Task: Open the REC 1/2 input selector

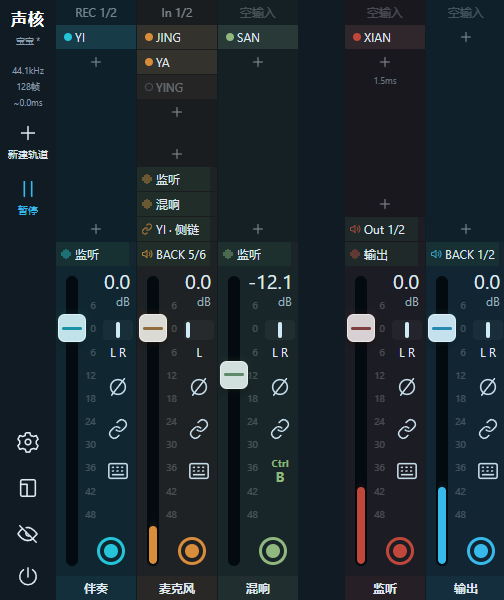Action: click(96, 13)
